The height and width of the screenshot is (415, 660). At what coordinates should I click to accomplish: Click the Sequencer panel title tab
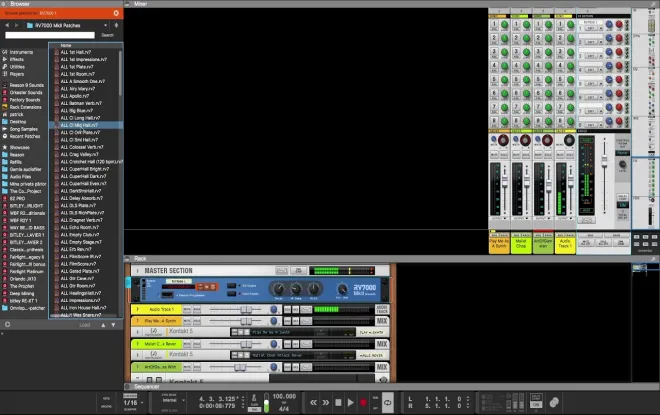coord(146,387)
